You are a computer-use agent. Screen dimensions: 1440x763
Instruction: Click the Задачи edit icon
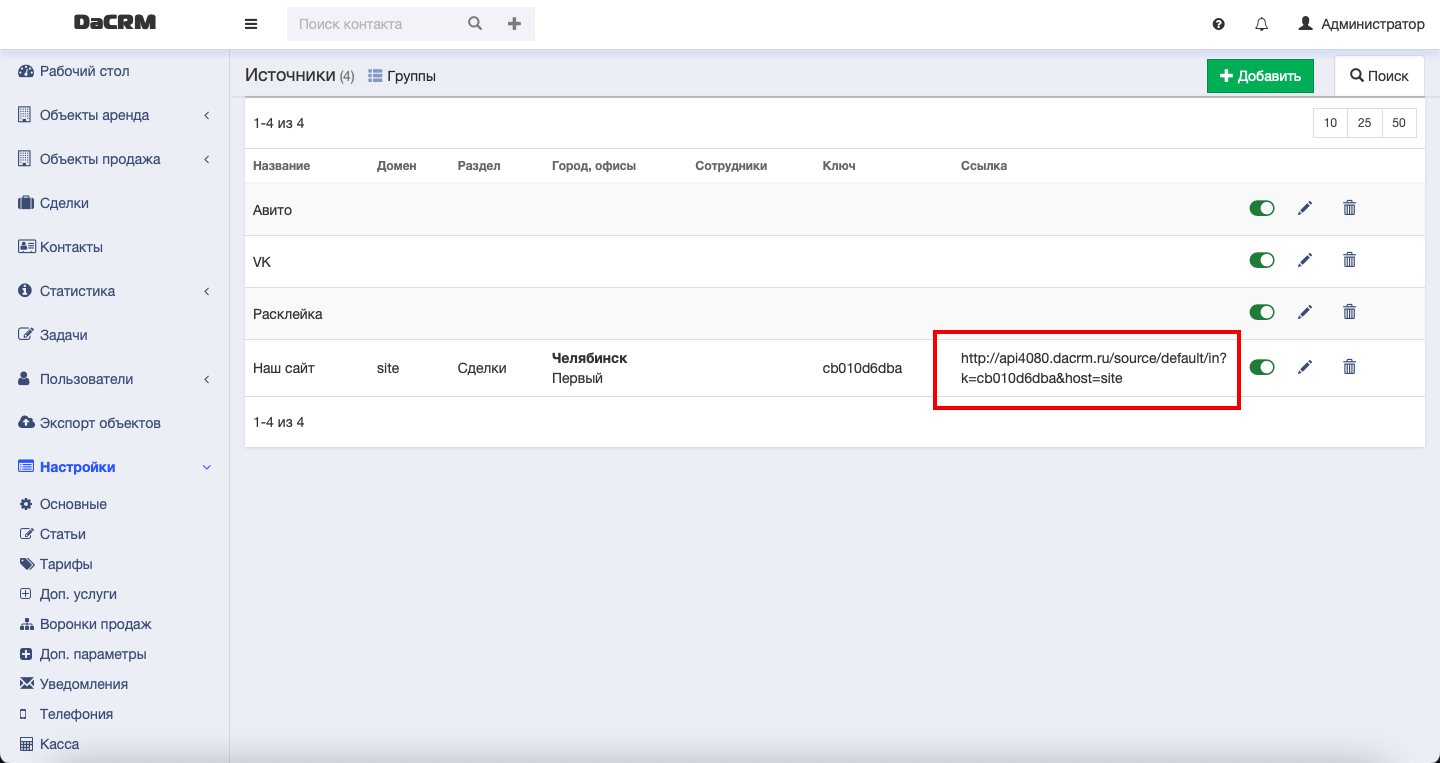pyautogui.click(x=26, y=335)
